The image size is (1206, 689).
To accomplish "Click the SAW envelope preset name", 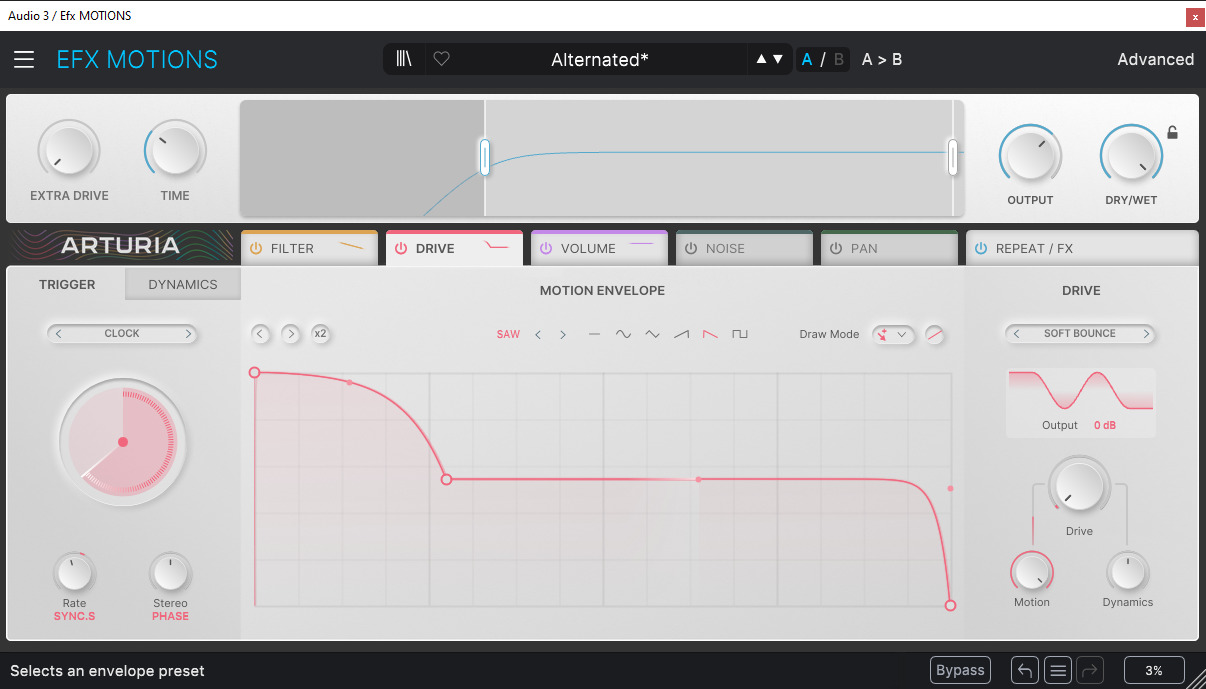I will point(508,334).
